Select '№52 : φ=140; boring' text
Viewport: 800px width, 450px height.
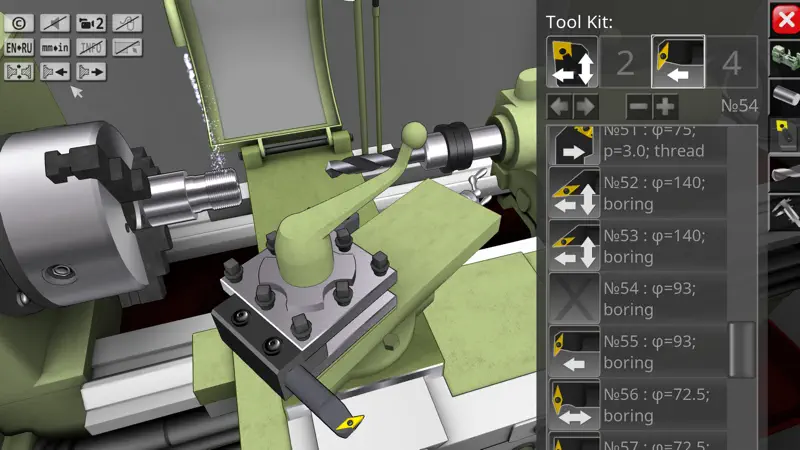(x=655, y=193)
